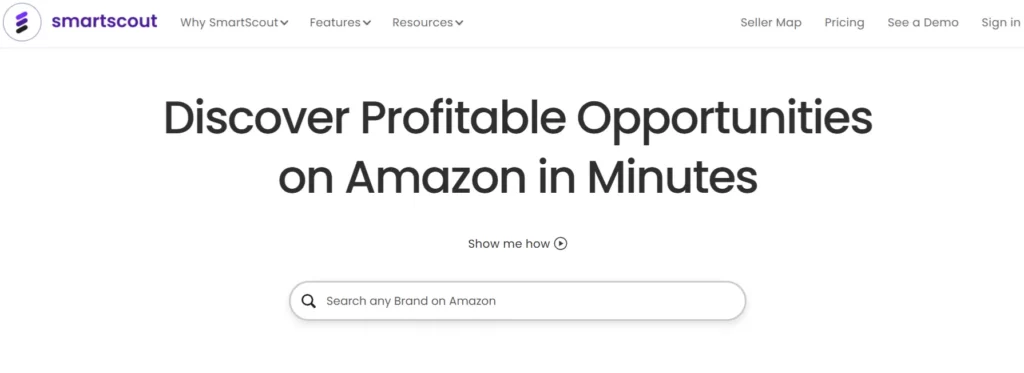
Task: Open the Features menu label
Action: coord(336,22)
